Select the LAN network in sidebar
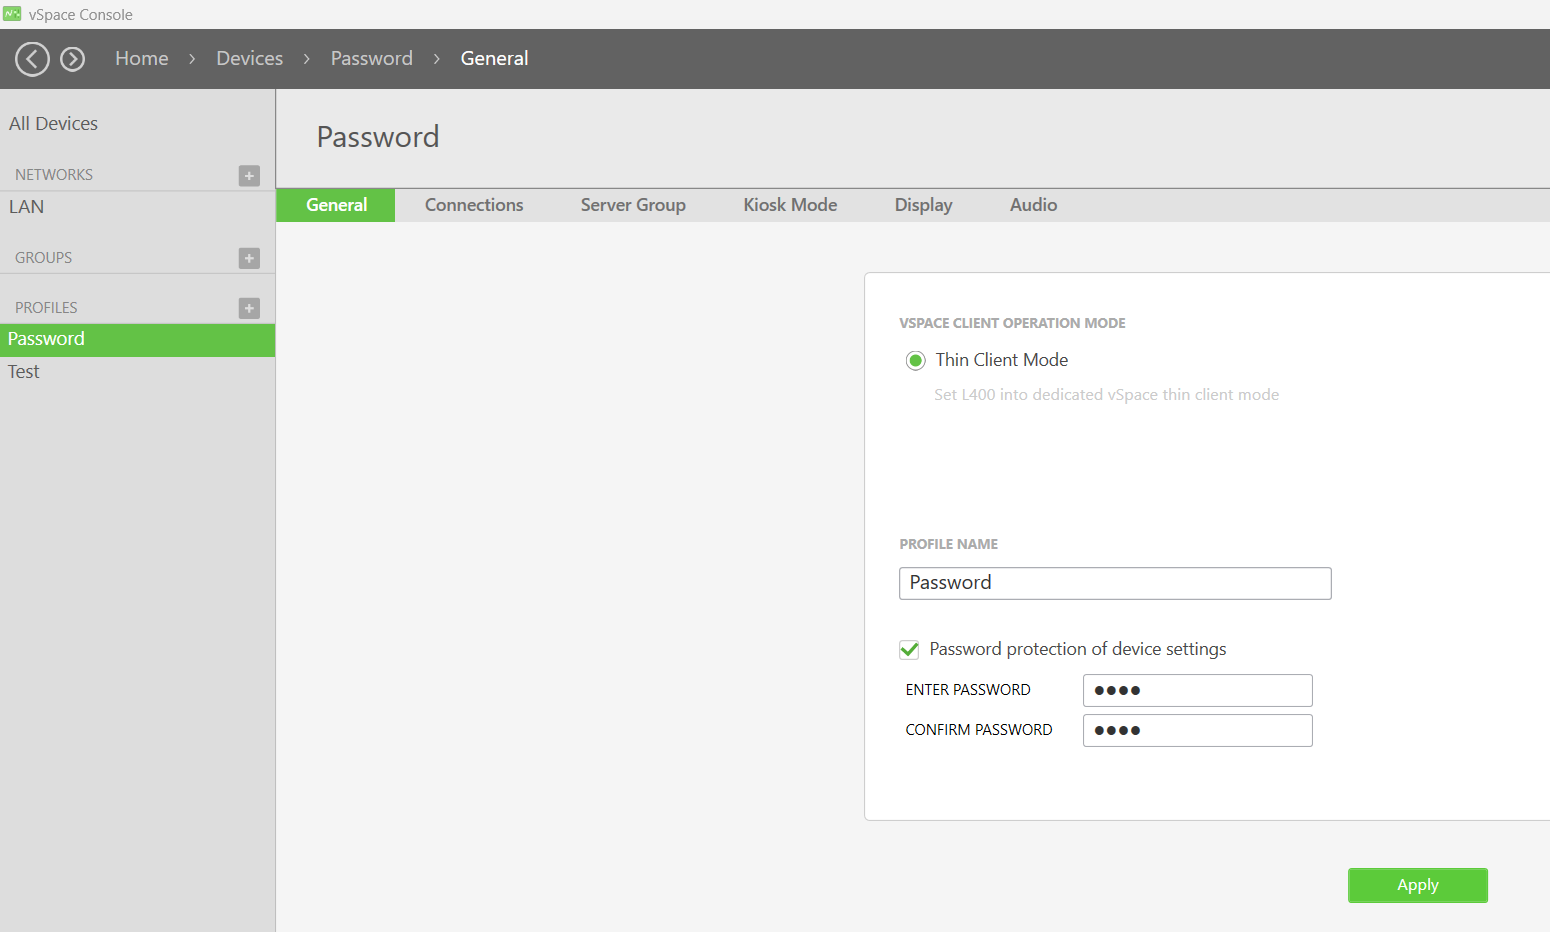This screenshot has height=932, width=1550. pos(137,207)
